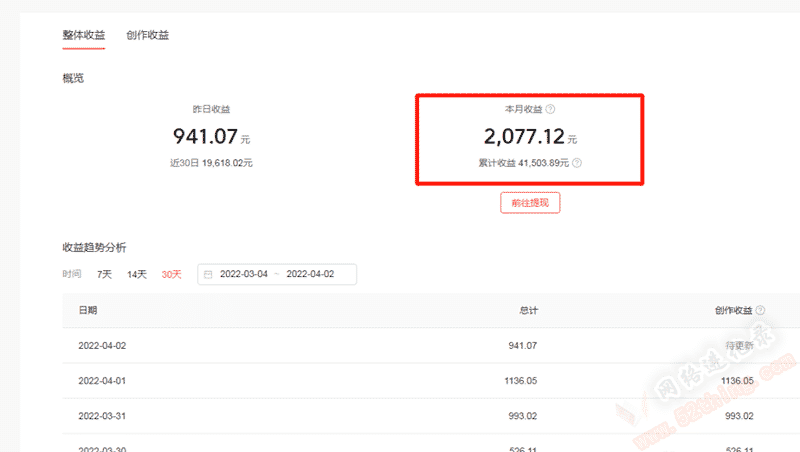The width and height of the screenshot is (800, 452).
Task: Open the 创作收益 tab
Action: (147, 35)
